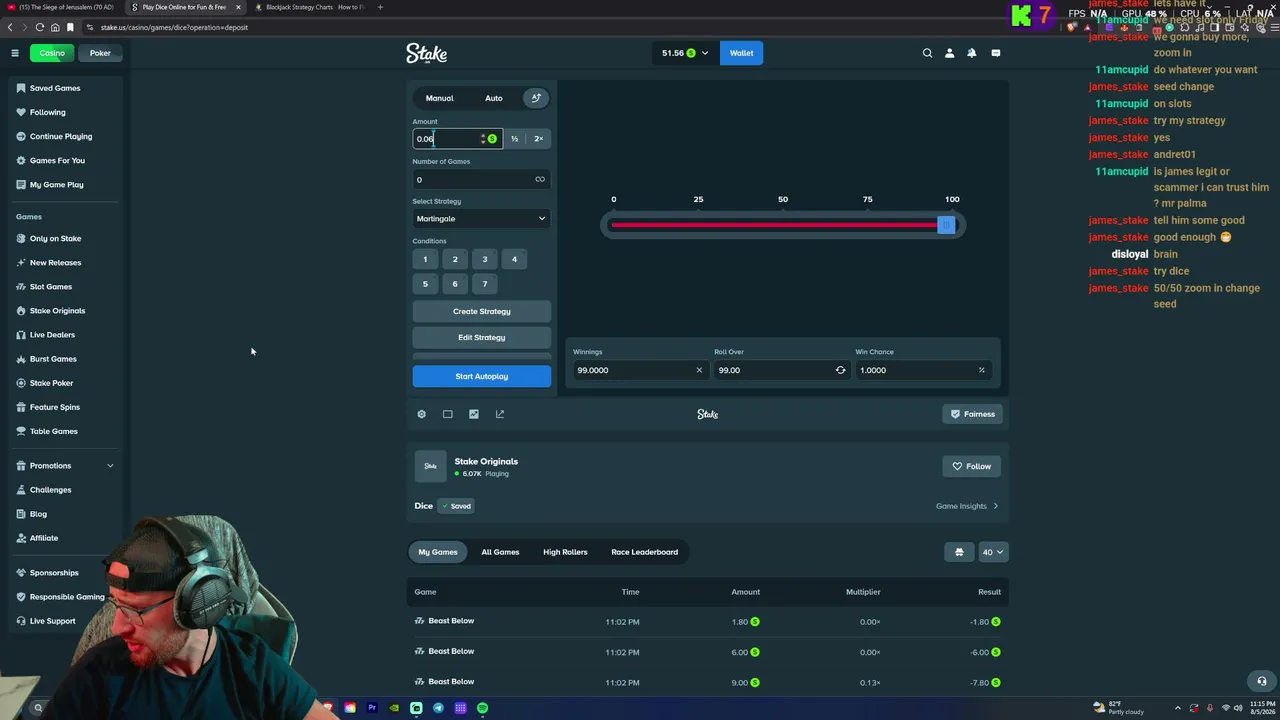Click the swap icon in Roll Over field

pos(840,370)
